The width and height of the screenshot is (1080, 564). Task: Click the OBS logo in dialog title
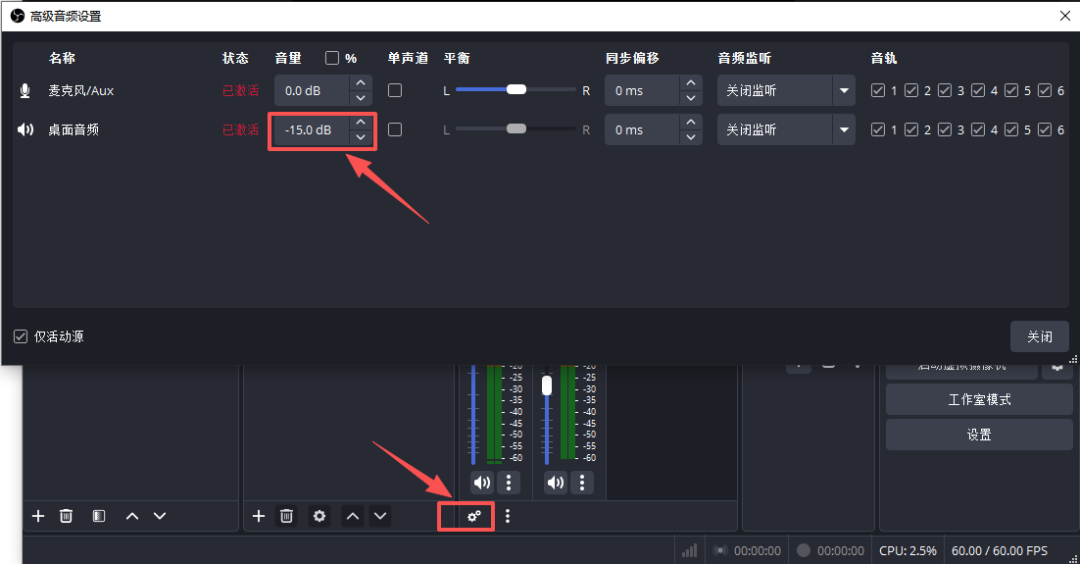pyautogui.click(x=17, y=16)
